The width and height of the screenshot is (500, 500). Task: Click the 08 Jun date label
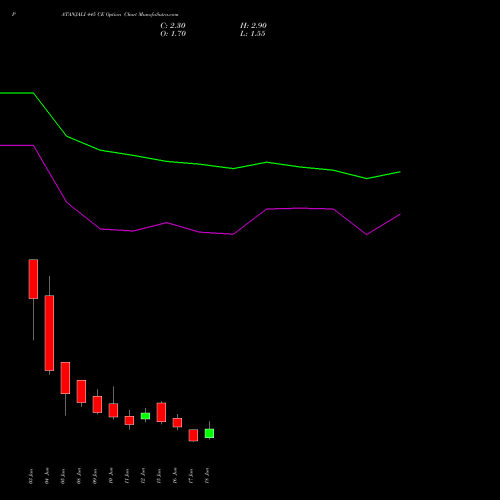79,476
